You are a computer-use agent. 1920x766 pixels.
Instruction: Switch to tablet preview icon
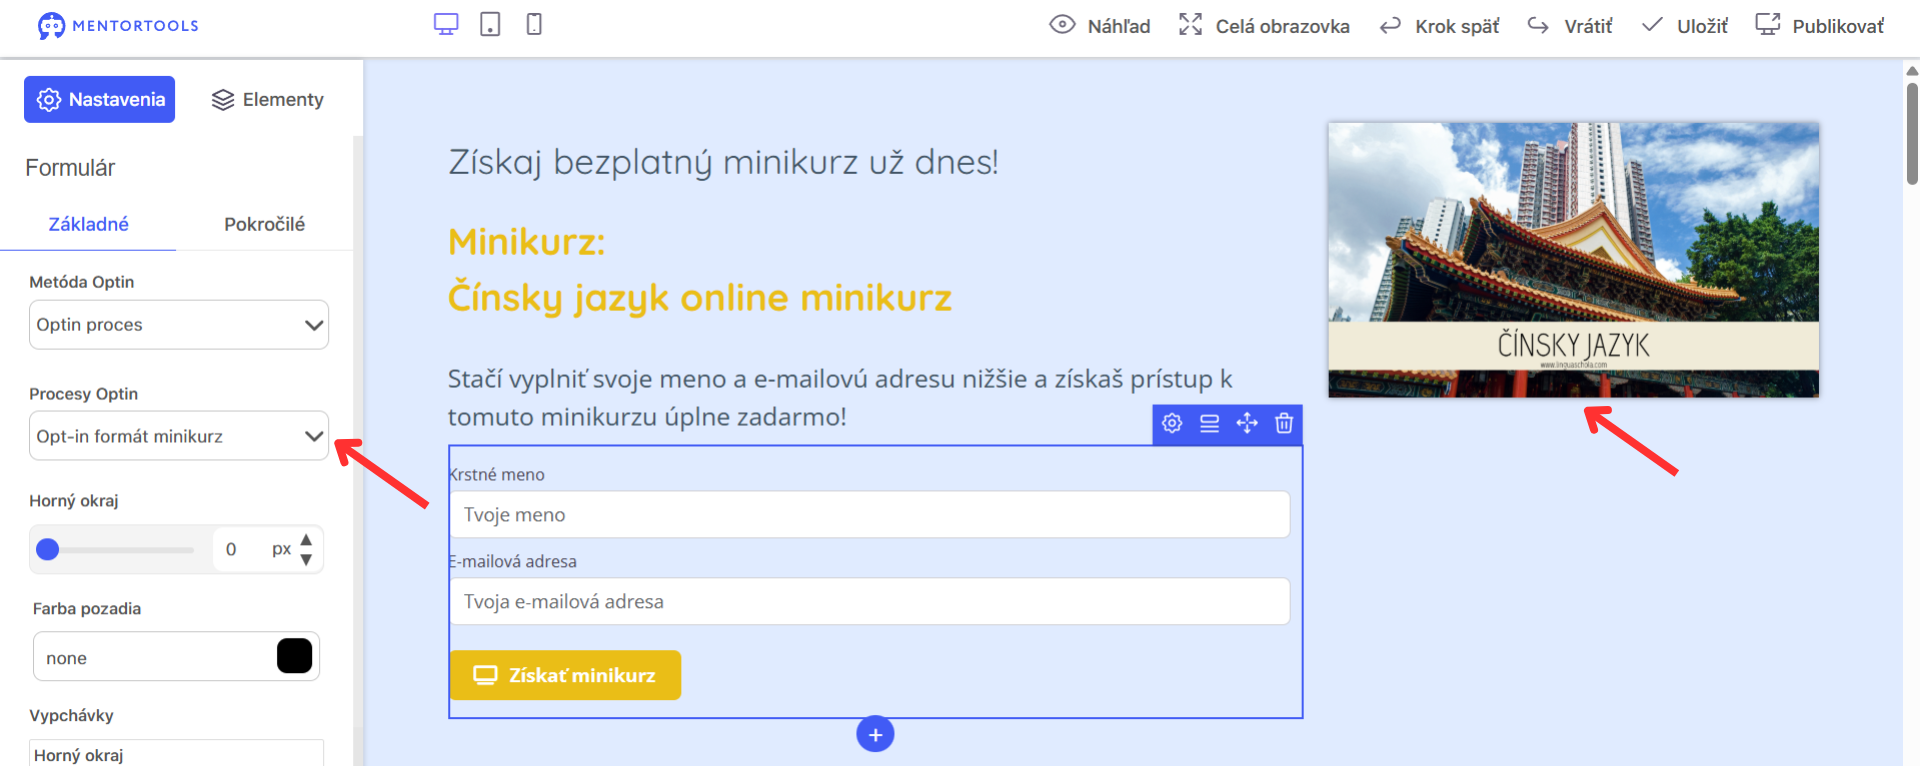(490, 25)
